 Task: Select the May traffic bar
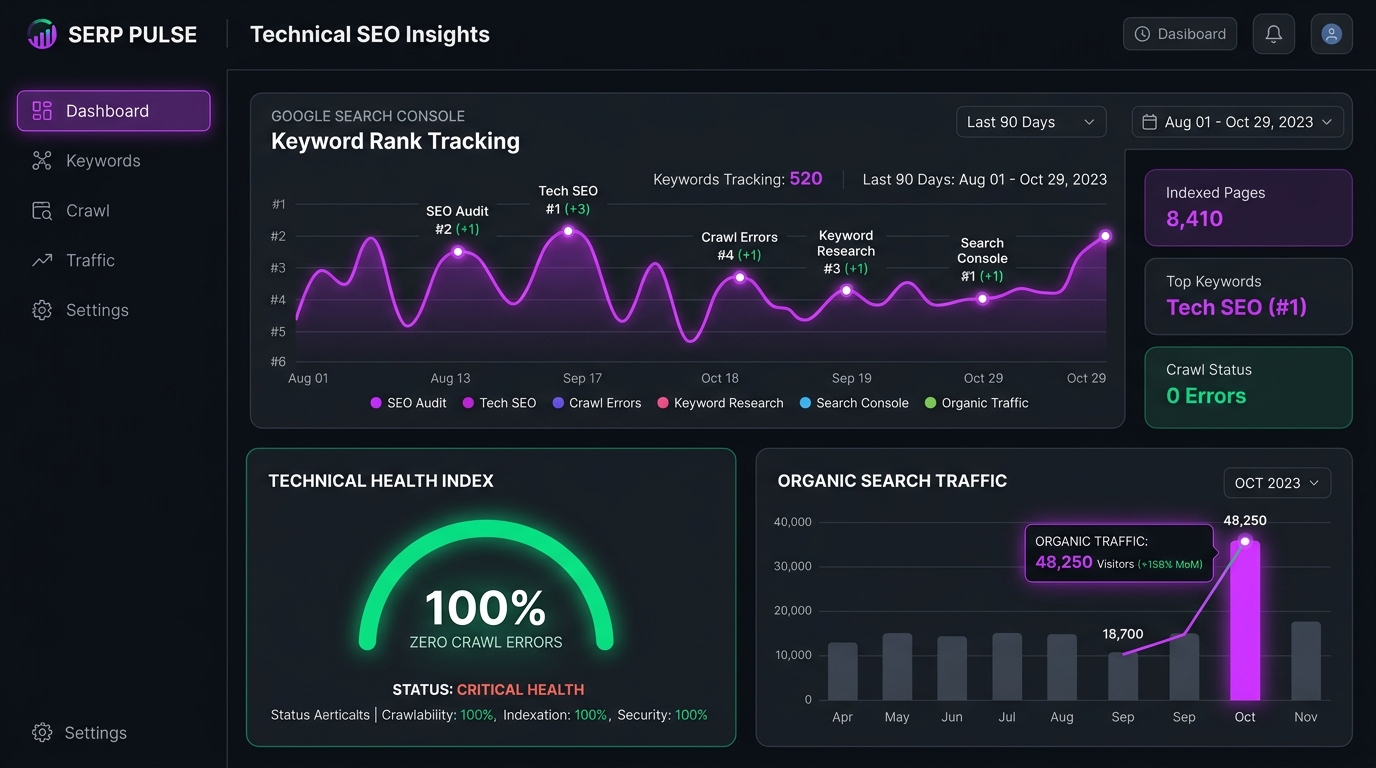[897, 667]
